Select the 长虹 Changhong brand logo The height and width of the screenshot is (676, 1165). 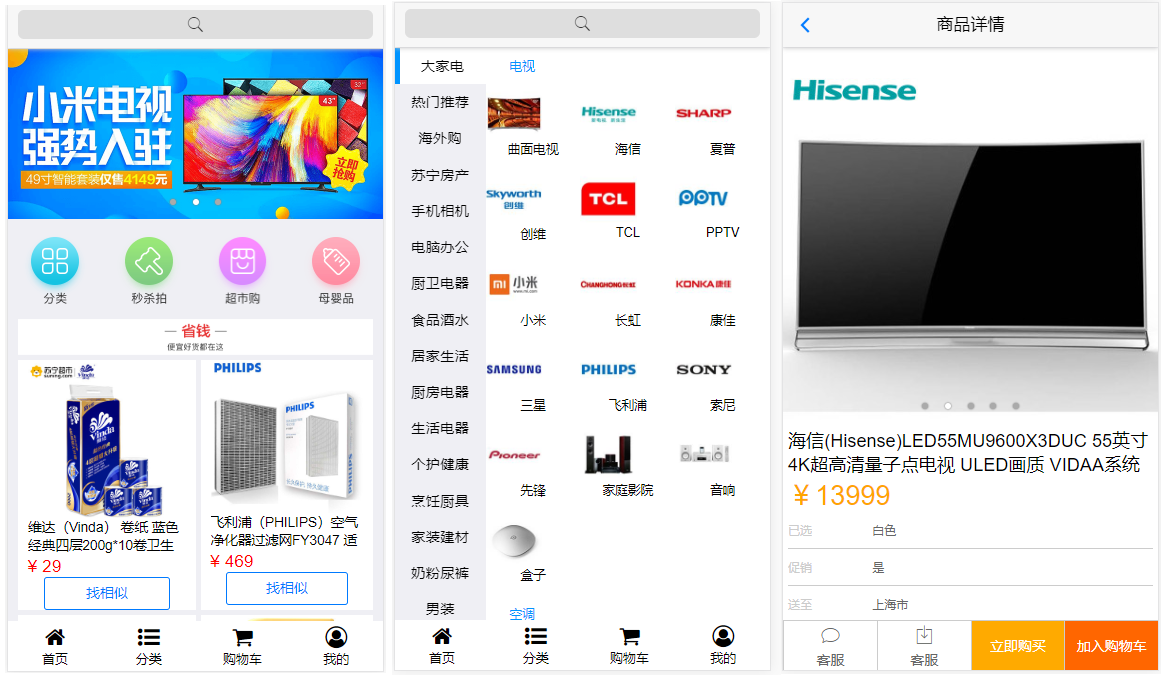[x=608, y=284]
